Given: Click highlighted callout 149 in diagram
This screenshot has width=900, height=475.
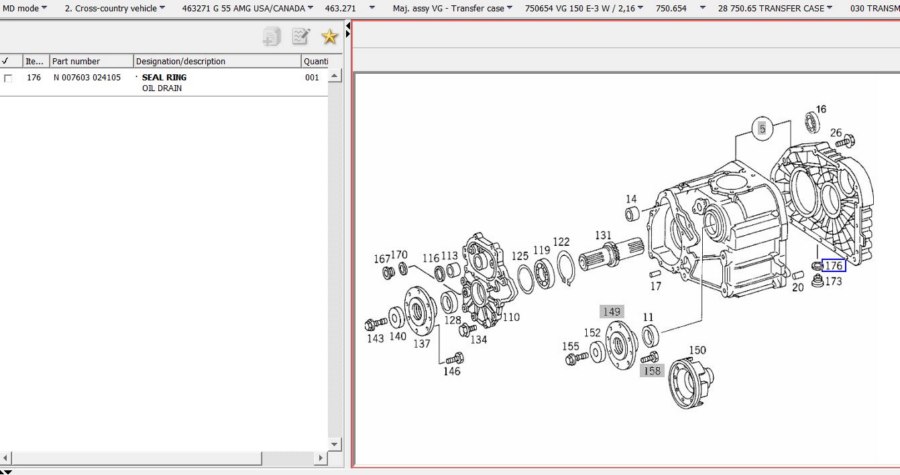Looking at the screenshot, I should [611, 312].
